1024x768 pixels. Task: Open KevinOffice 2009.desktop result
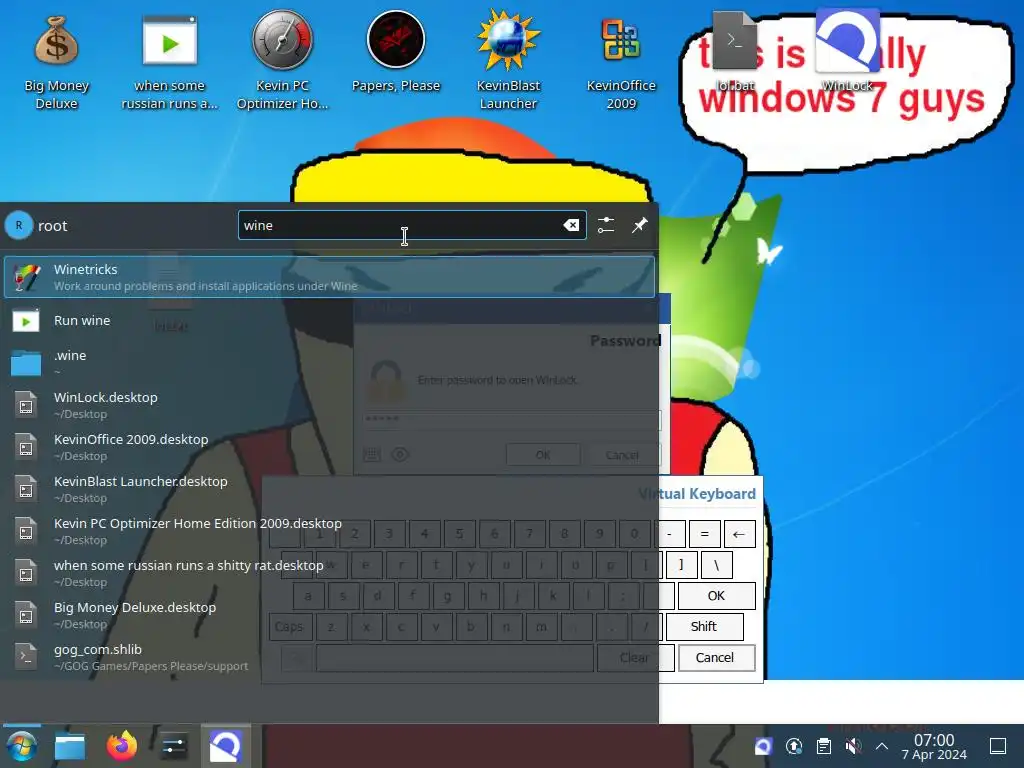[x=329, y=447]
